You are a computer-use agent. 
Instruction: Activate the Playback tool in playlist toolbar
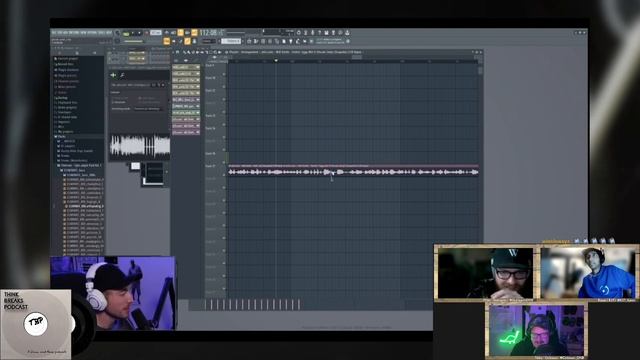pyautogui.click(x=220, y=52)
